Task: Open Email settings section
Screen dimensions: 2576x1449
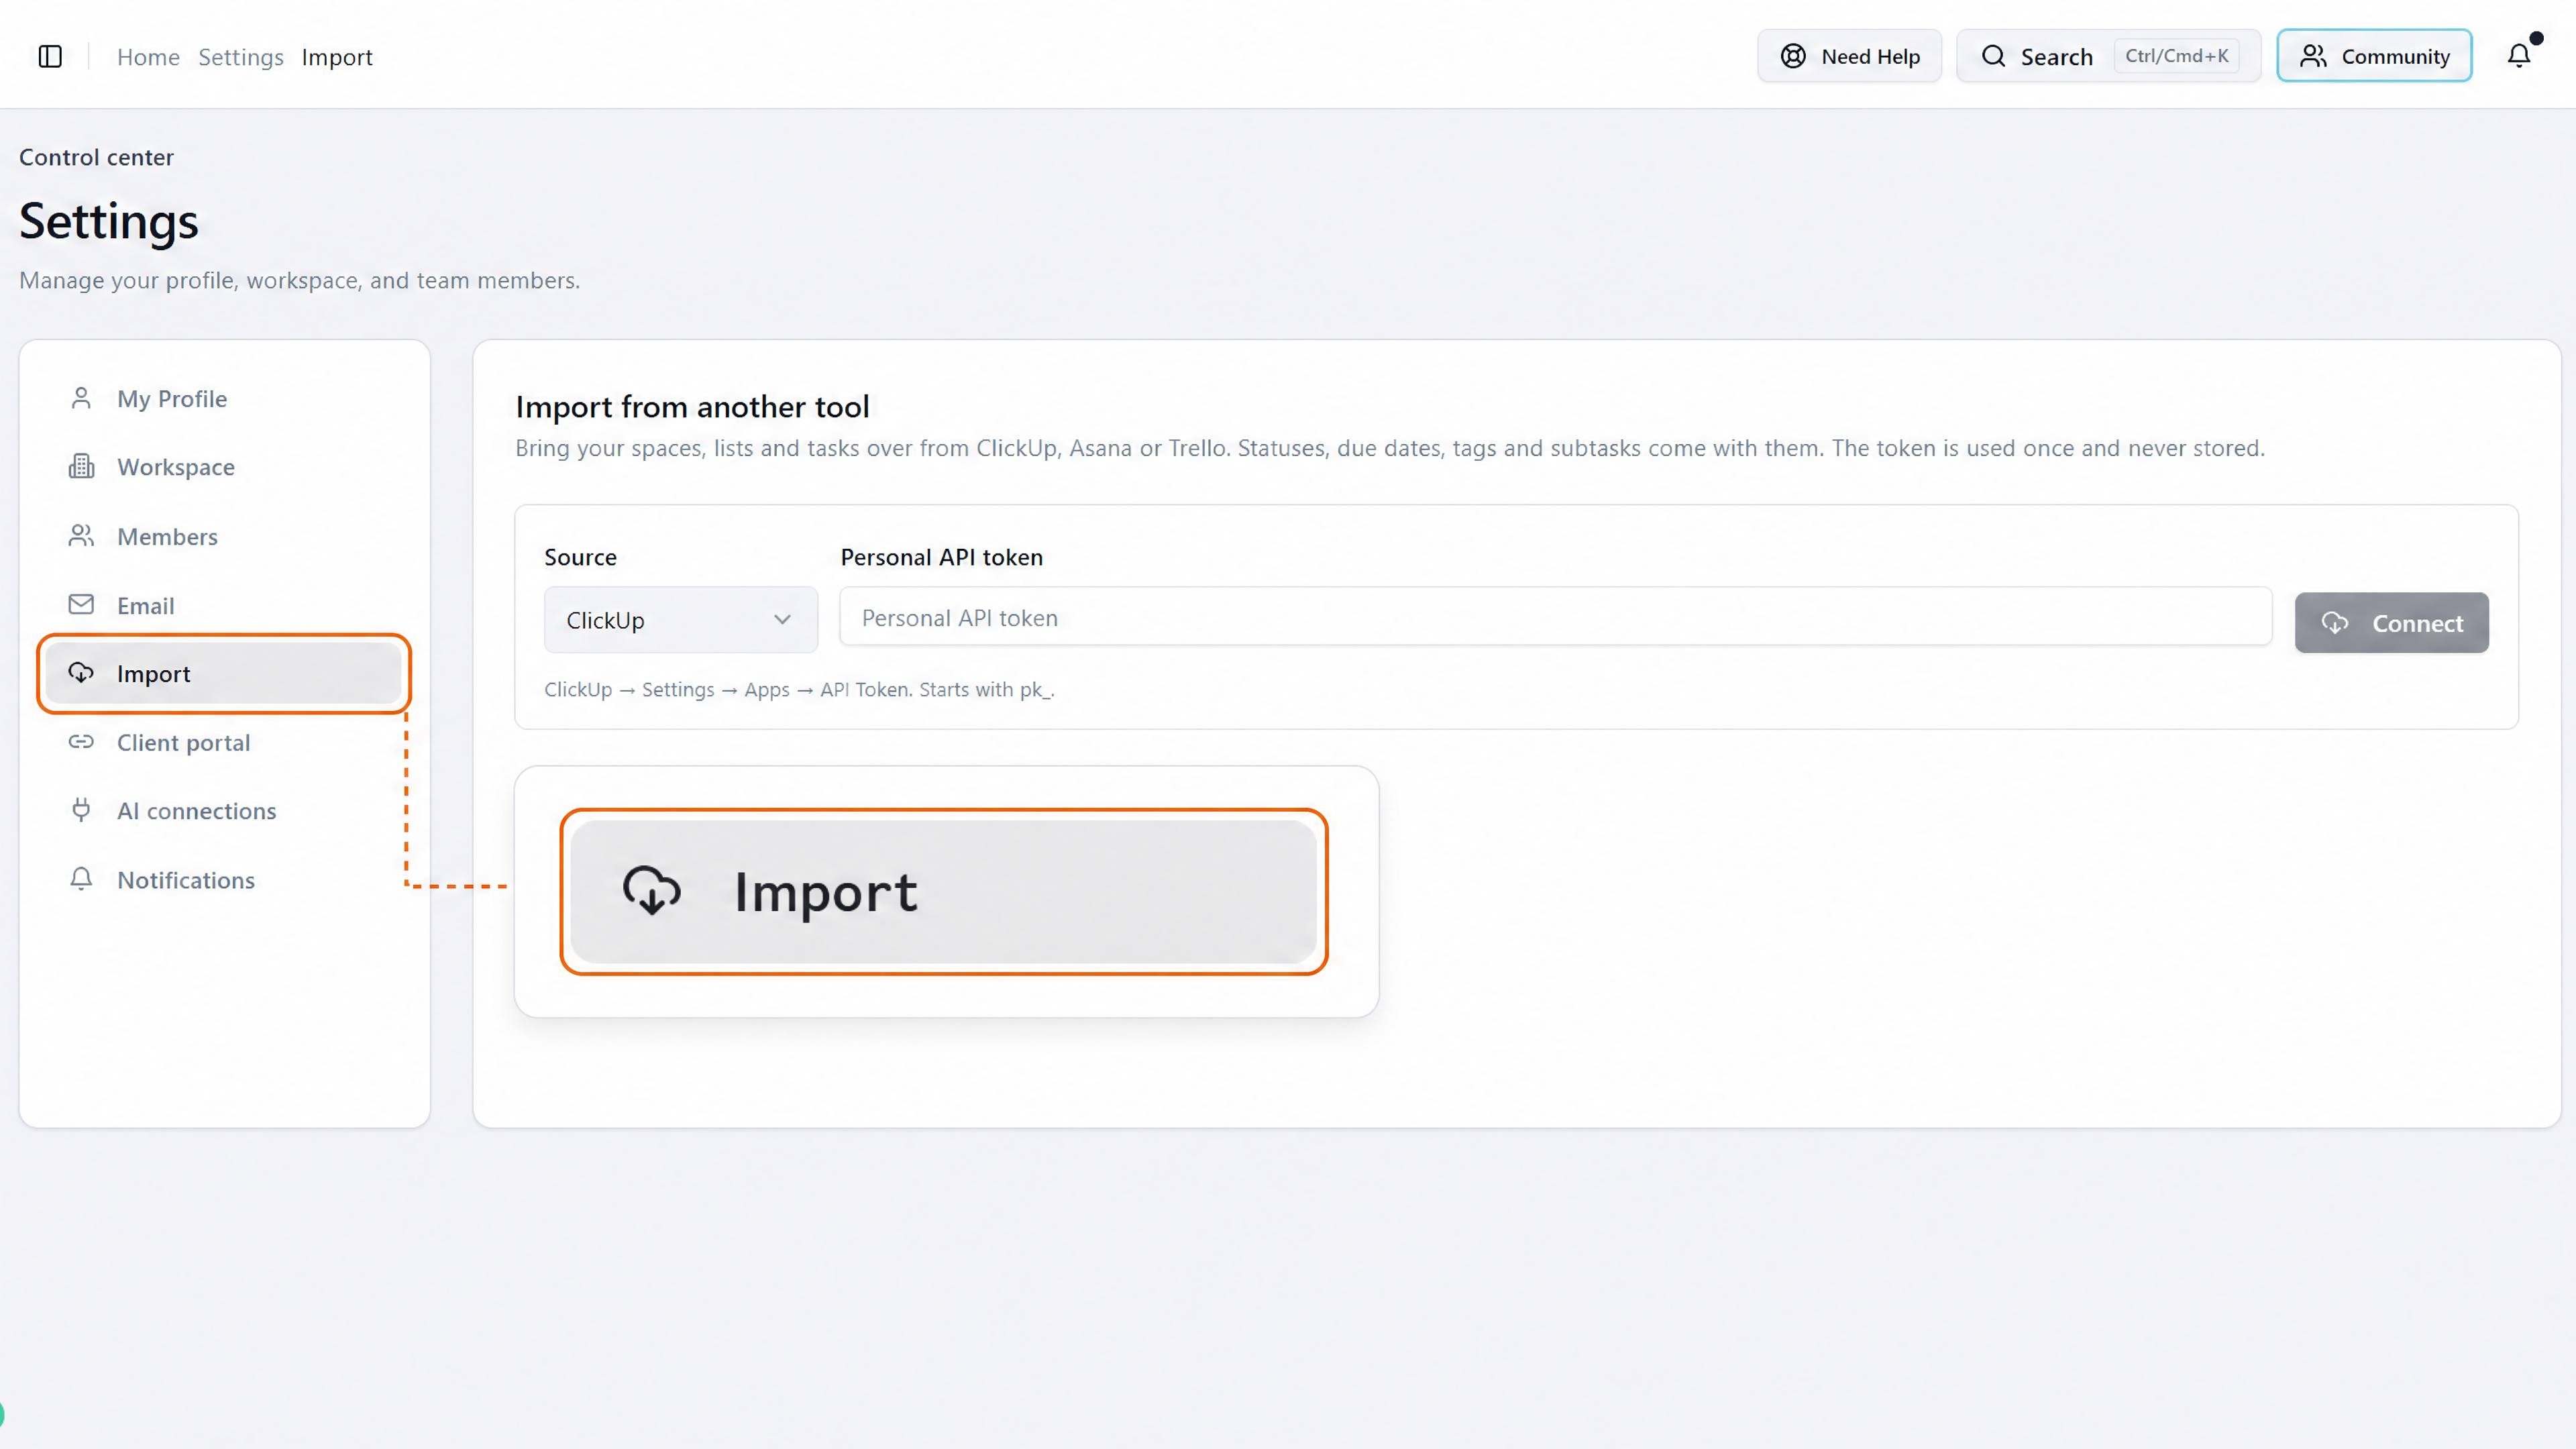Action: point(224,606)
